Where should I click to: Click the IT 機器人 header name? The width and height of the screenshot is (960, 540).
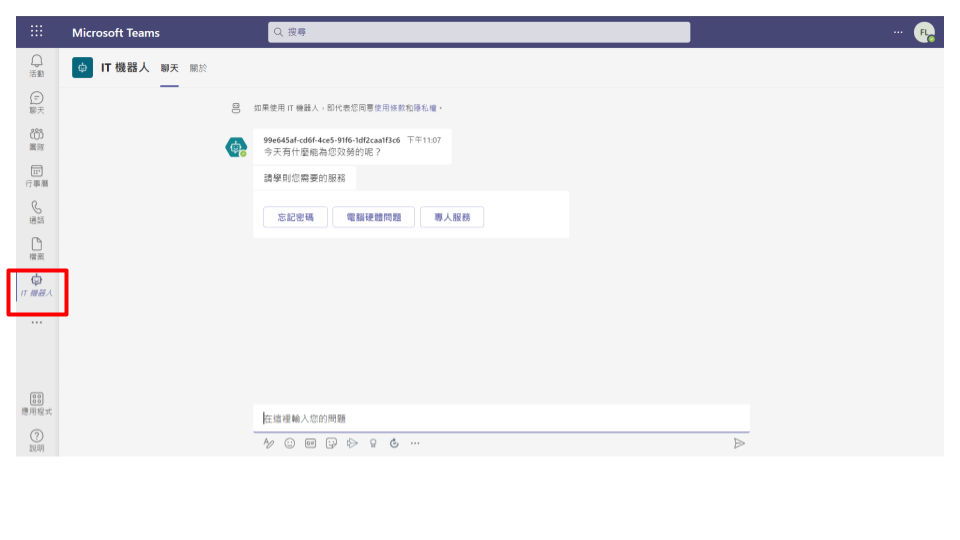[125, 67]
